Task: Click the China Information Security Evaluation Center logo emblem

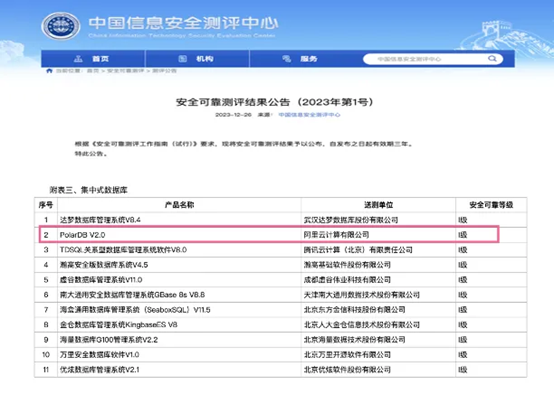Action: [61, 26]
